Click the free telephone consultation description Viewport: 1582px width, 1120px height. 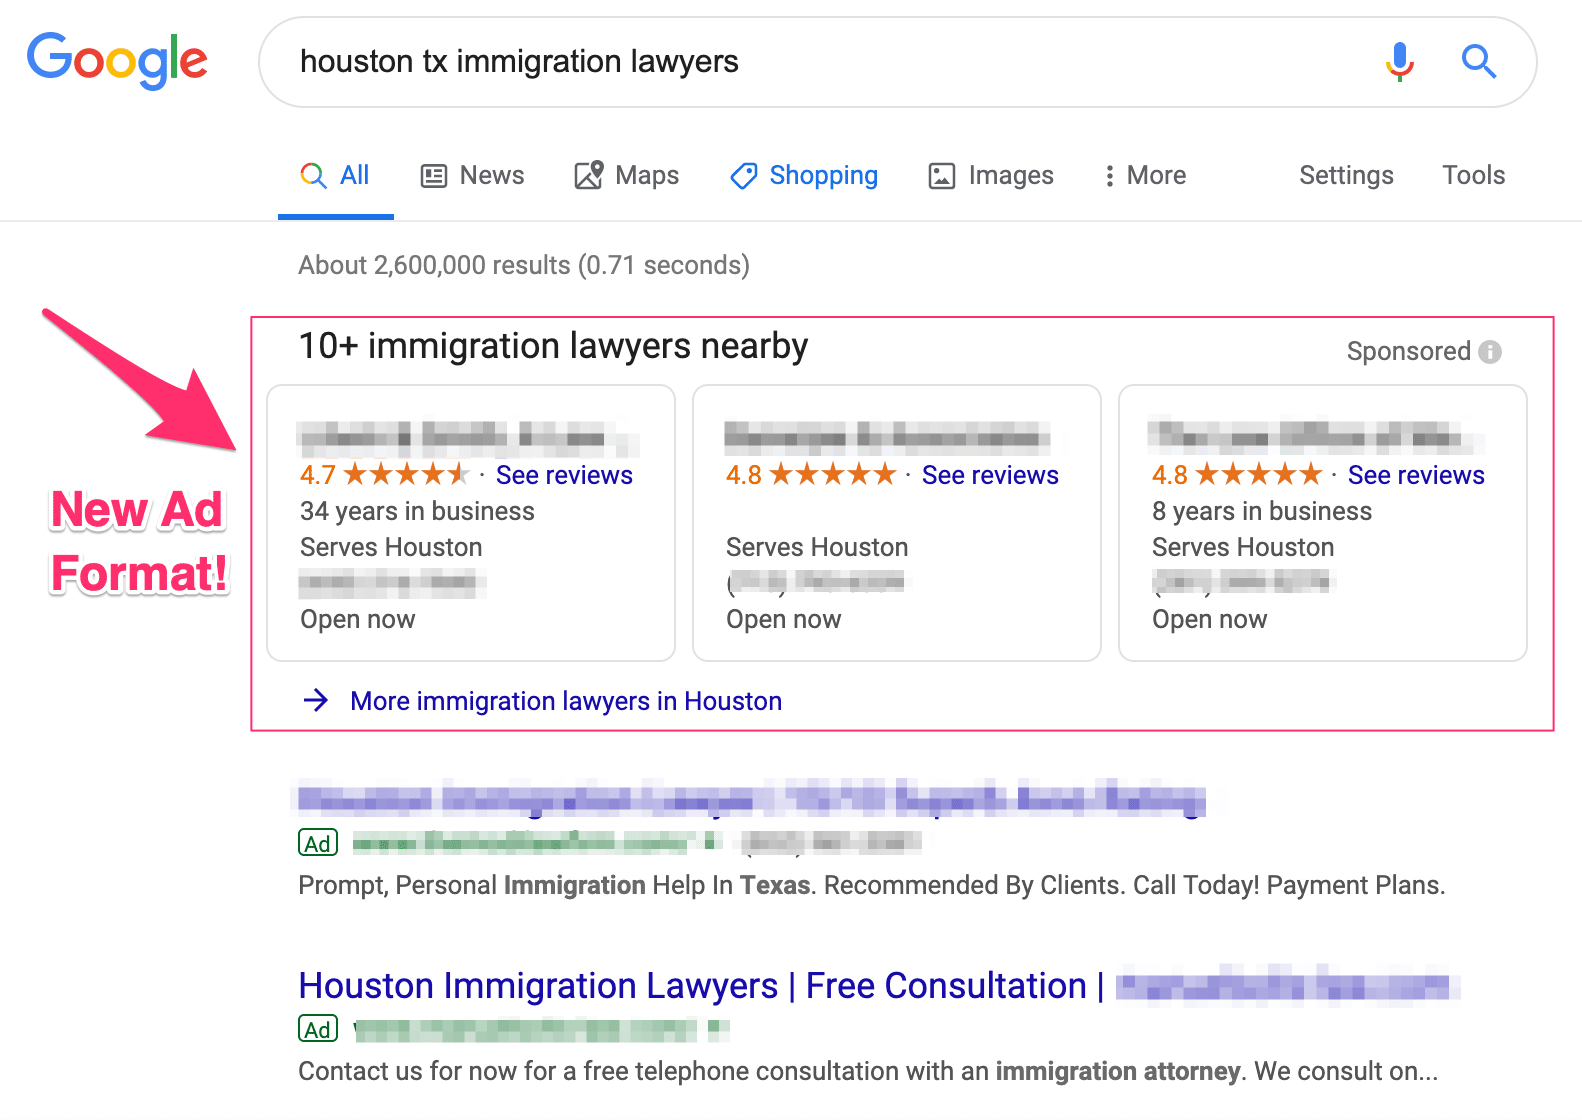[x=868, y=1072]
